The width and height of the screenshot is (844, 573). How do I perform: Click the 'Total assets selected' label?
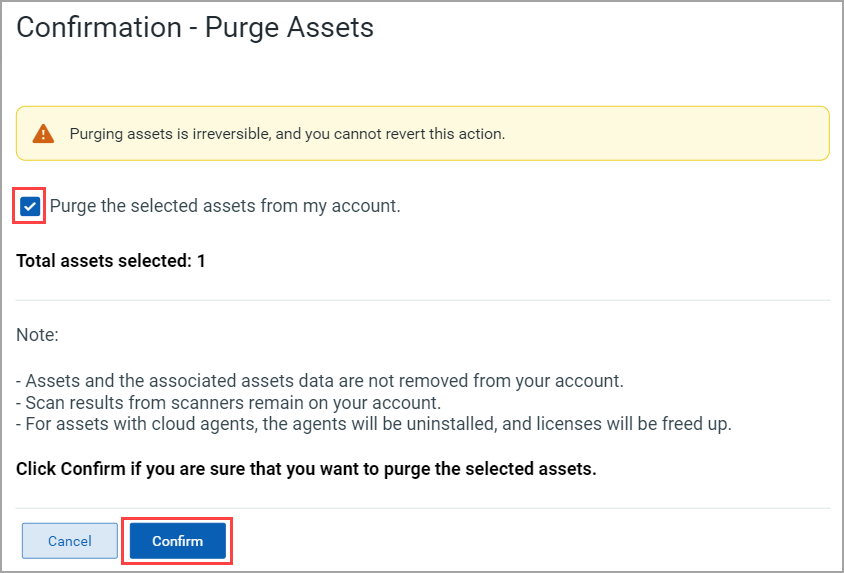click(104, 261)
